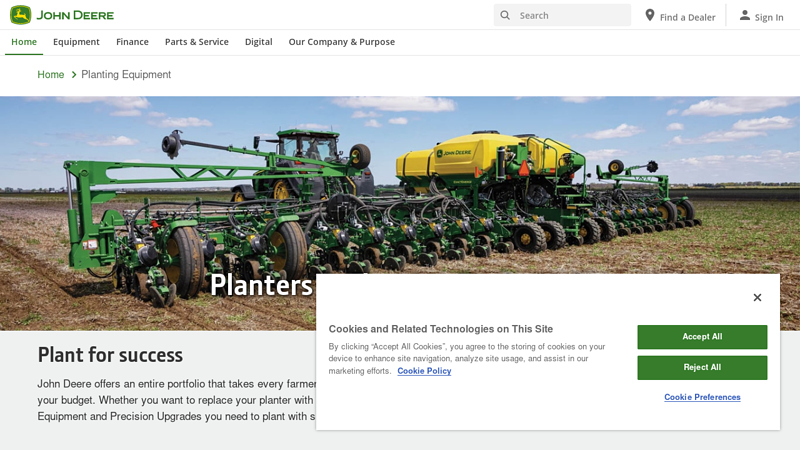
Task: Click the breadcrumb chevron separator
Action: pos(73,74)
